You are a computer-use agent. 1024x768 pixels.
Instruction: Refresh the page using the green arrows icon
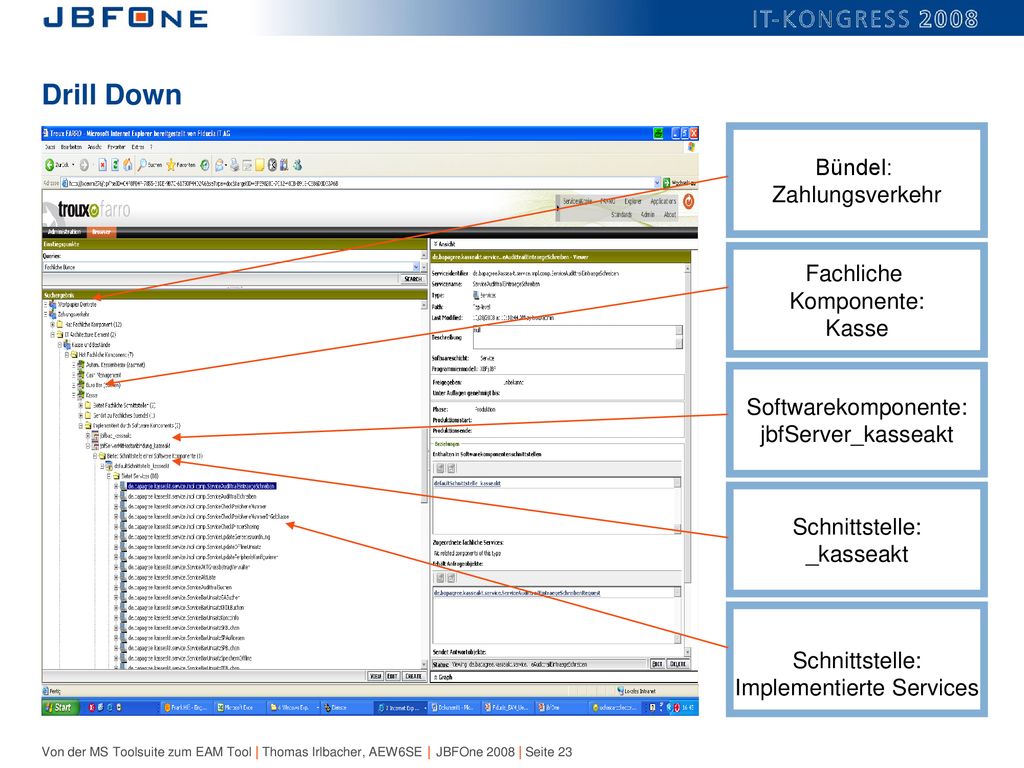115,165
